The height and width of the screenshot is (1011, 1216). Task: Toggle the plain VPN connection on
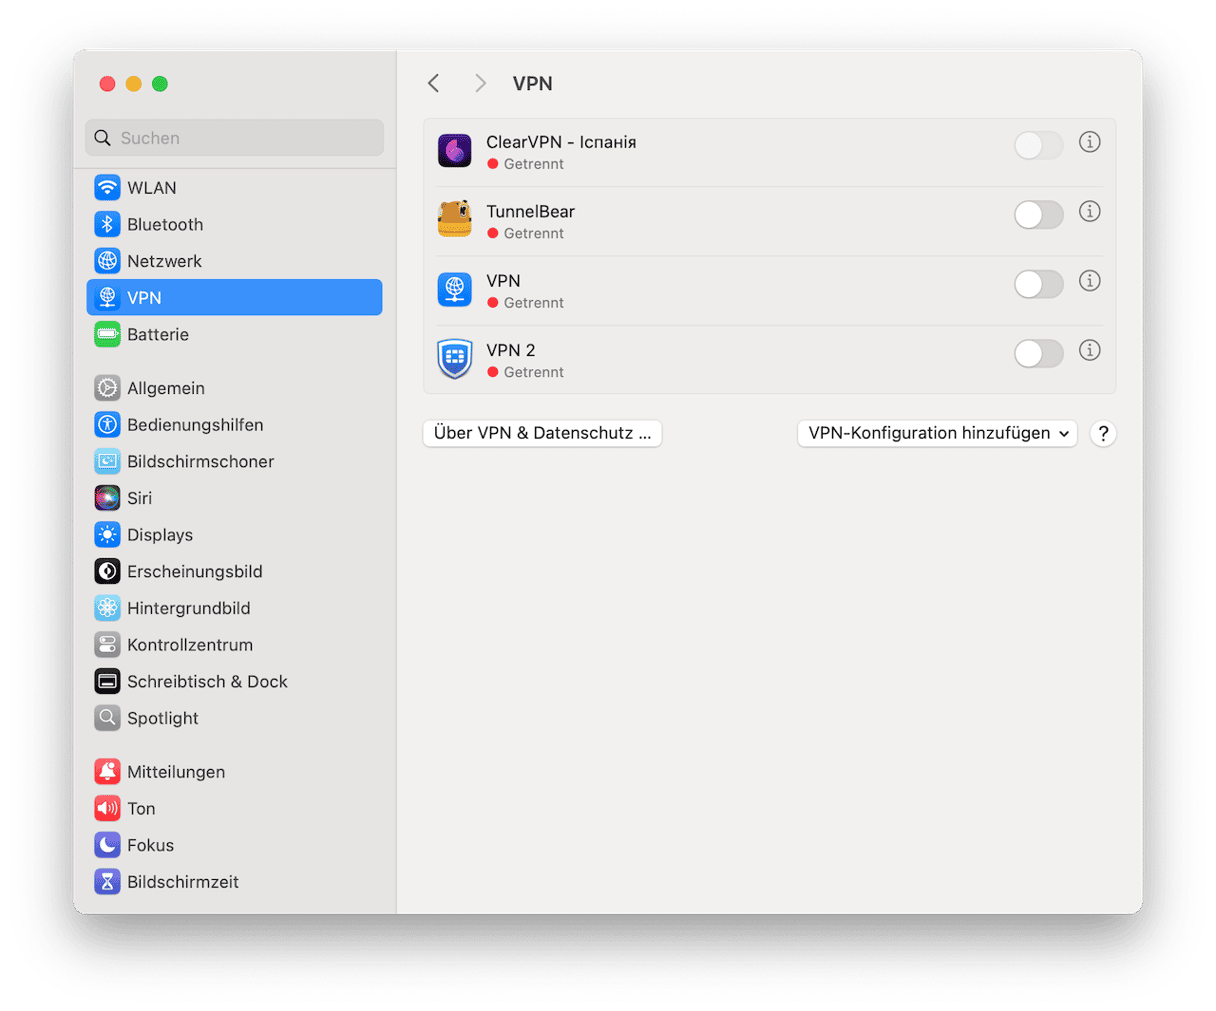tap(1038, 285)
